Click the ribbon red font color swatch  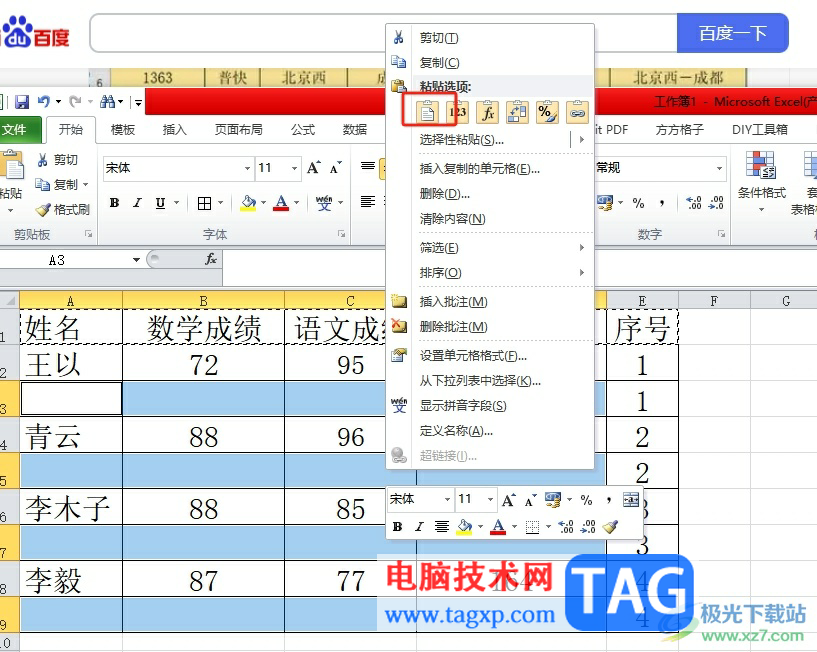tap(281, 203)
